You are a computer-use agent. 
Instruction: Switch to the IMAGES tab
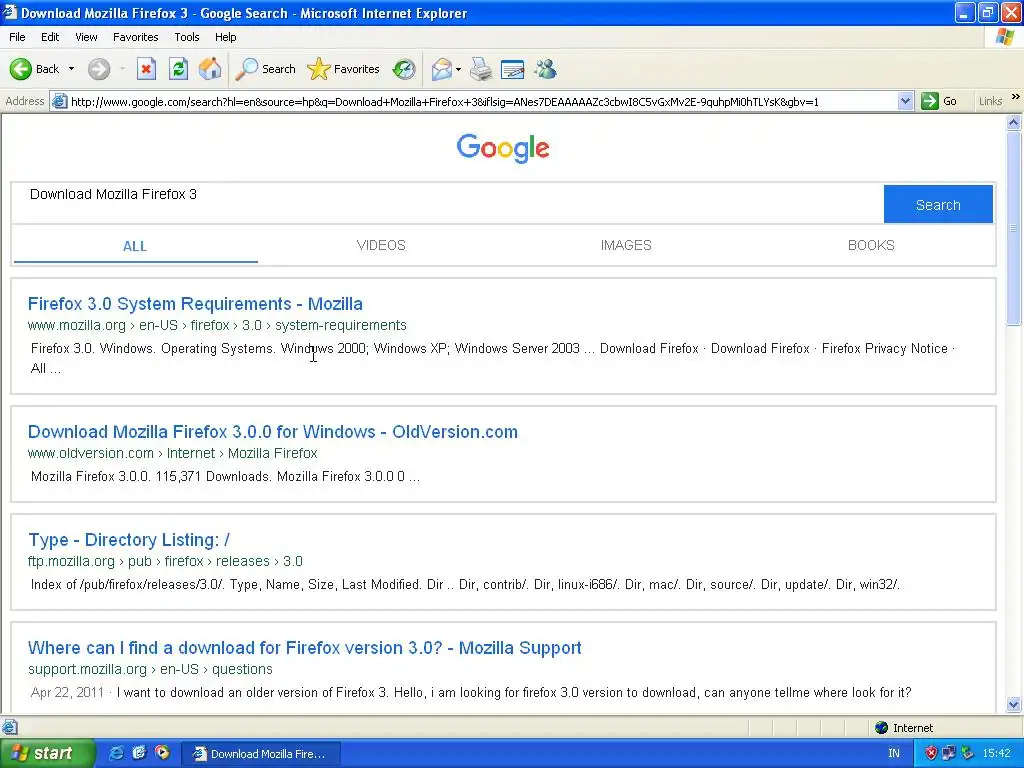pyautogui.click(x=626, y=246)
